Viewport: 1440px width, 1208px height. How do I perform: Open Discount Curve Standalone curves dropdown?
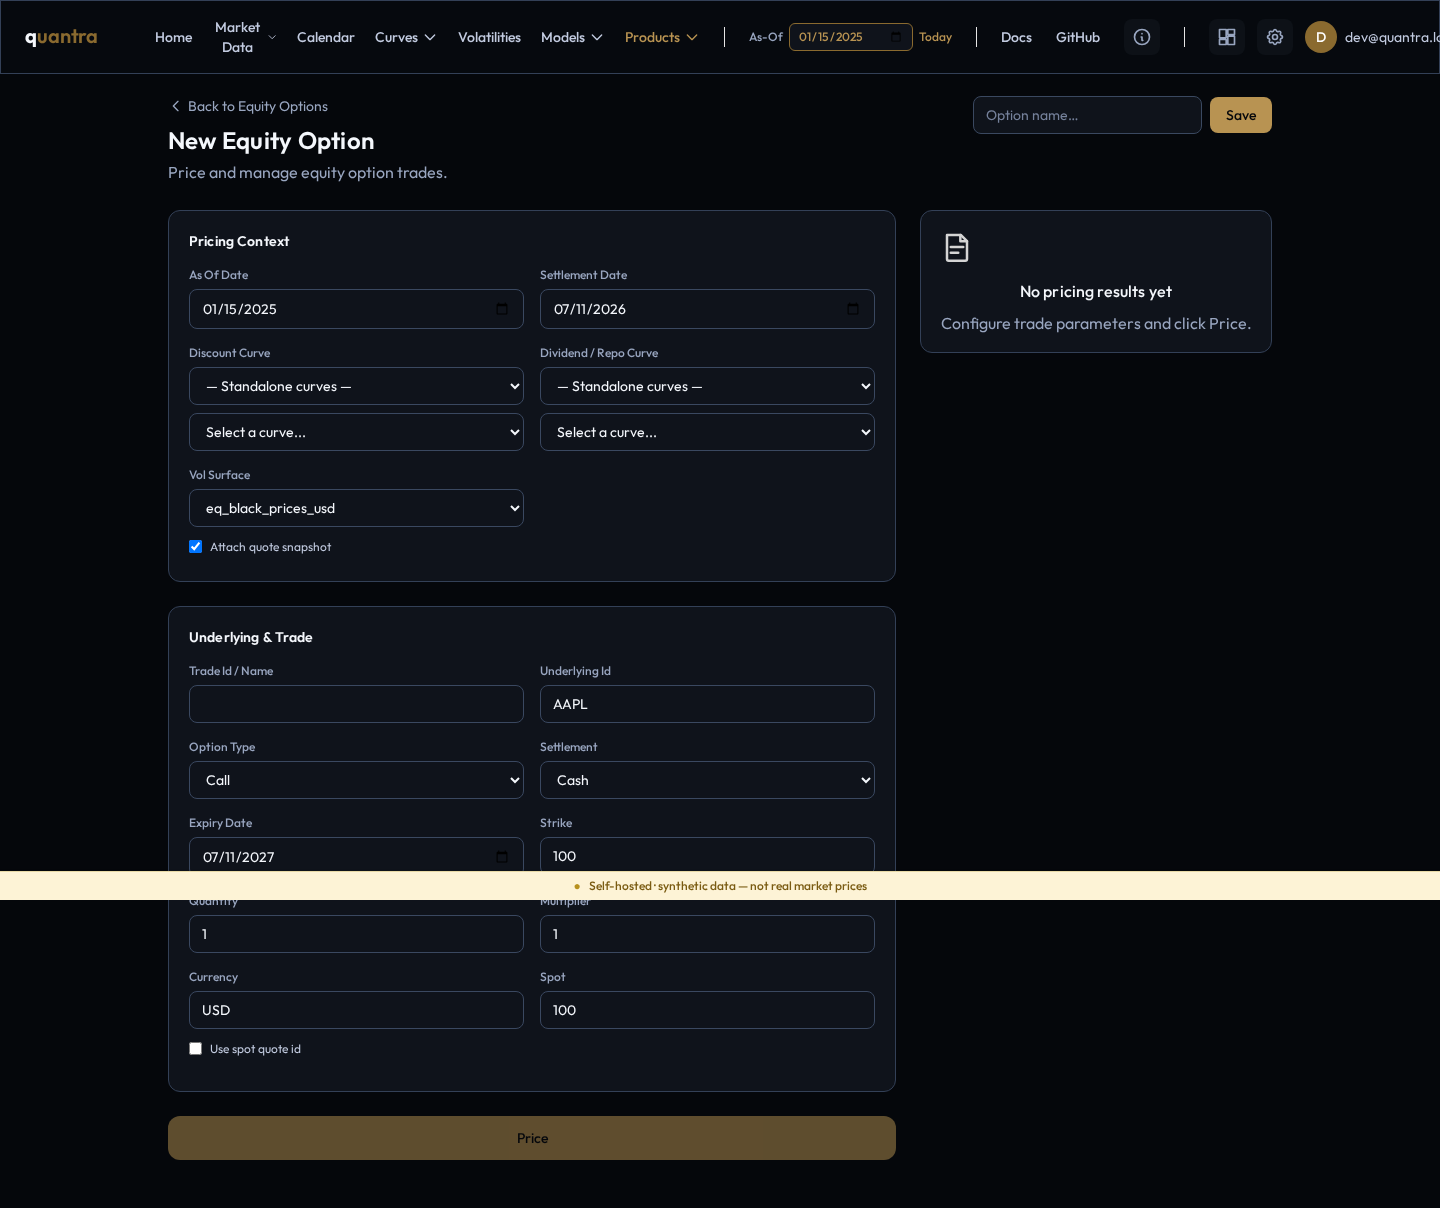(356, 386)
